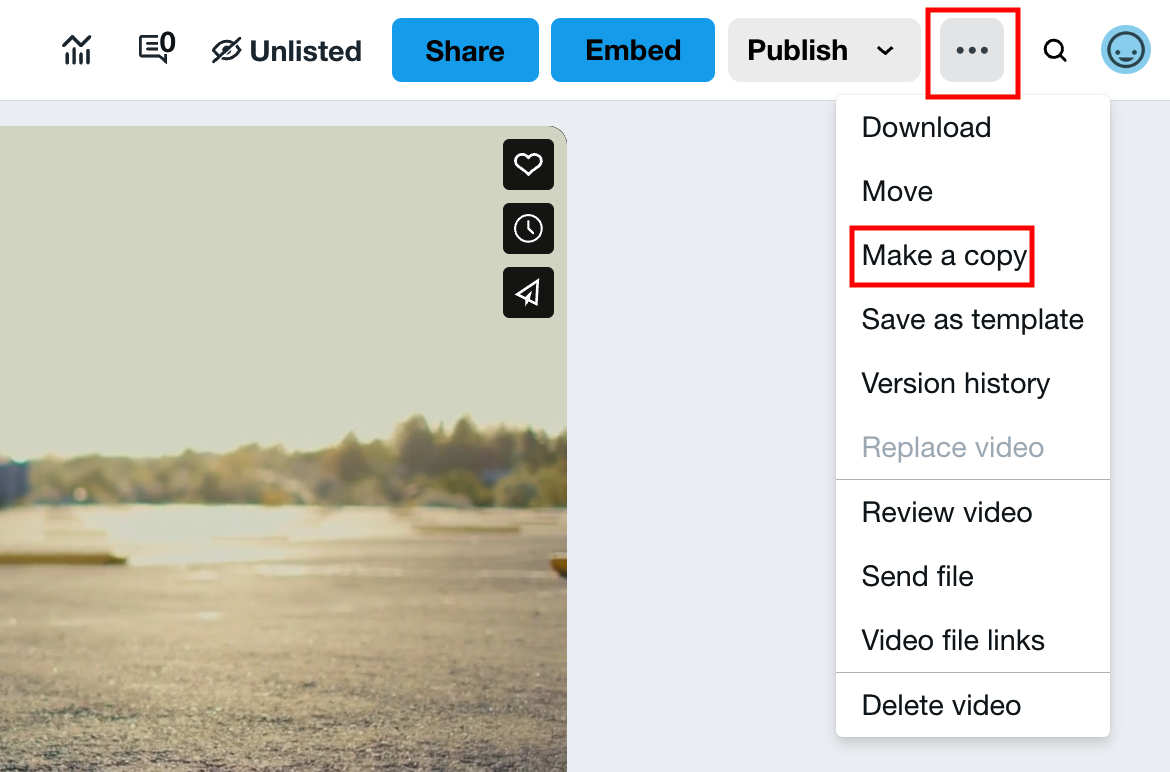Choose Move in the dropdown menu
1170x772 pixels.
coord(897,191)
